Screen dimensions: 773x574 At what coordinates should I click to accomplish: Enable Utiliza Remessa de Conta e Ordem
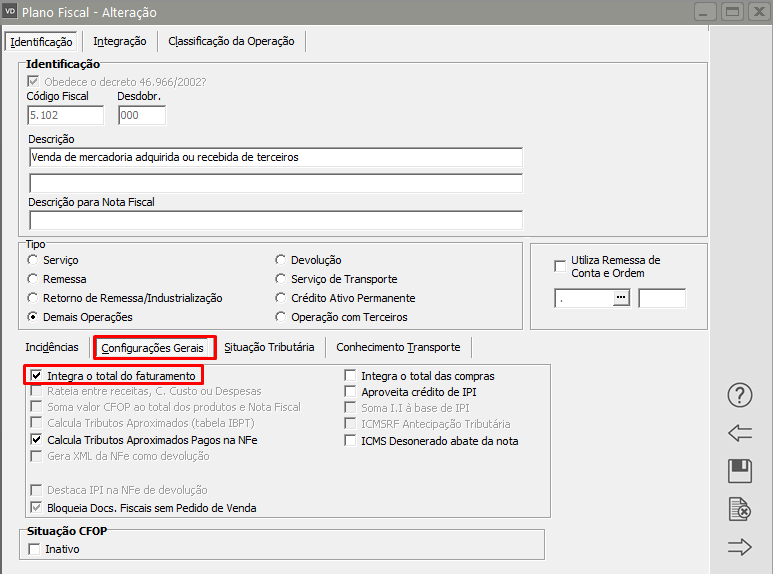coord(560,266)
